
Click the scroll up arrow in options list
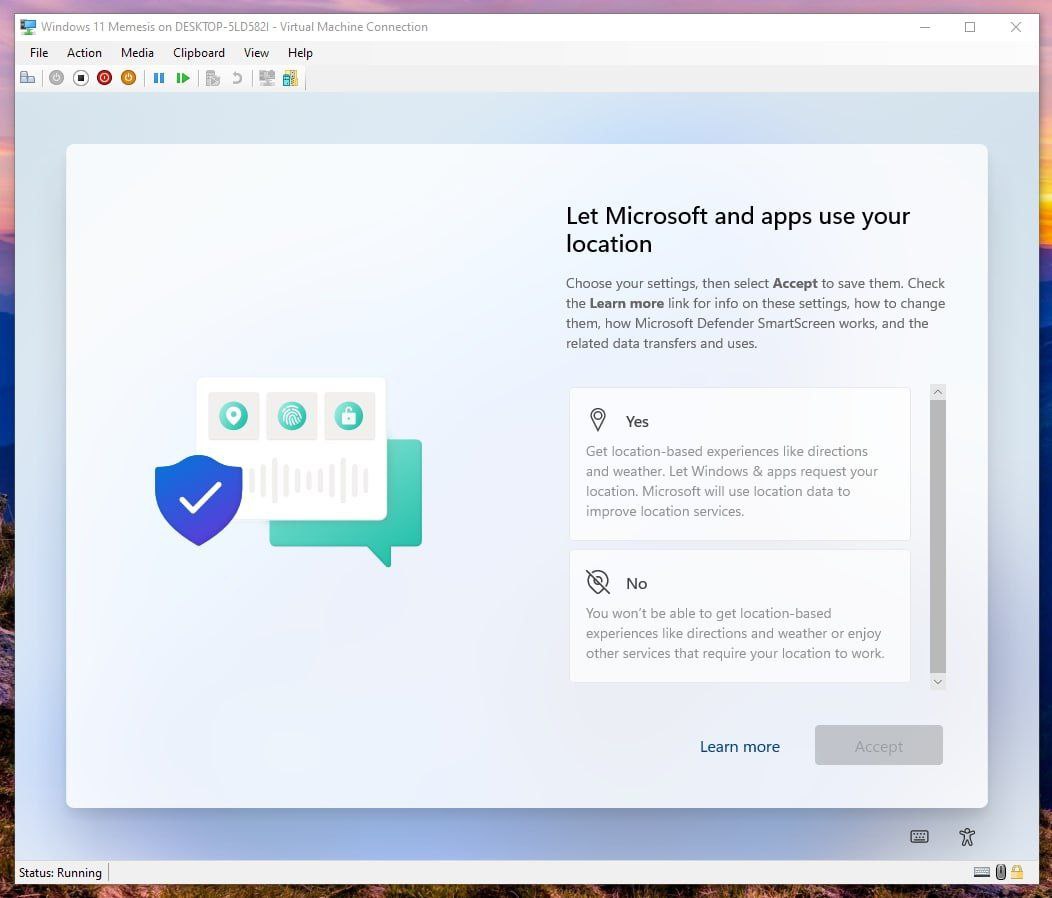[x=938, y=392]
